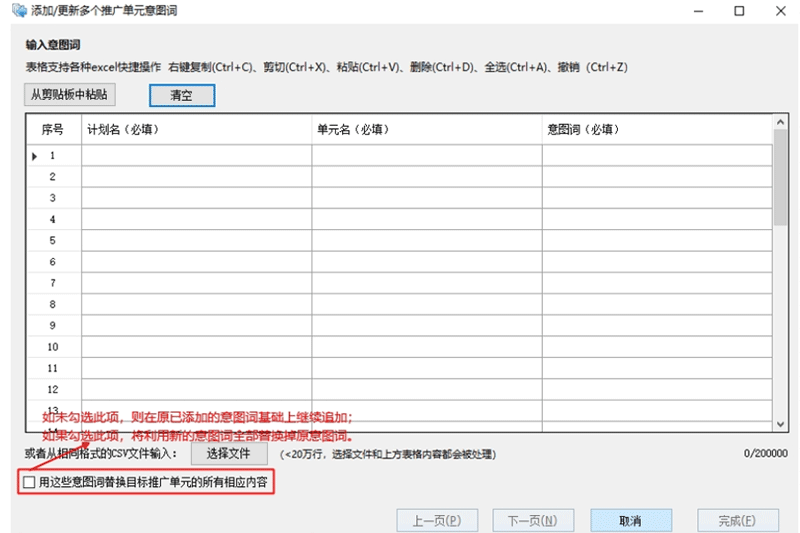This screenshot has width=800, height=533.
Task: Close the dialog with the X button
Action: pyautogui.click(x=778, y=11)
